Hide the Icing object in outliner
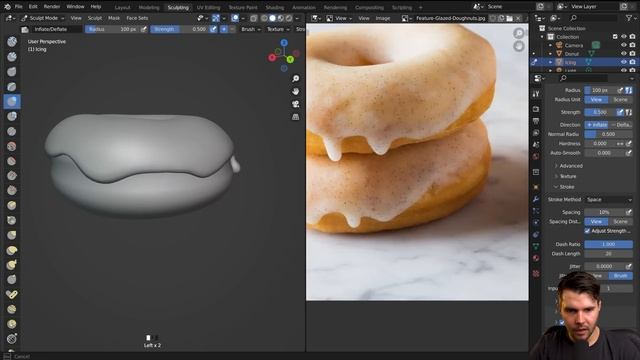 pyautogui.click(x=624, y=62)
